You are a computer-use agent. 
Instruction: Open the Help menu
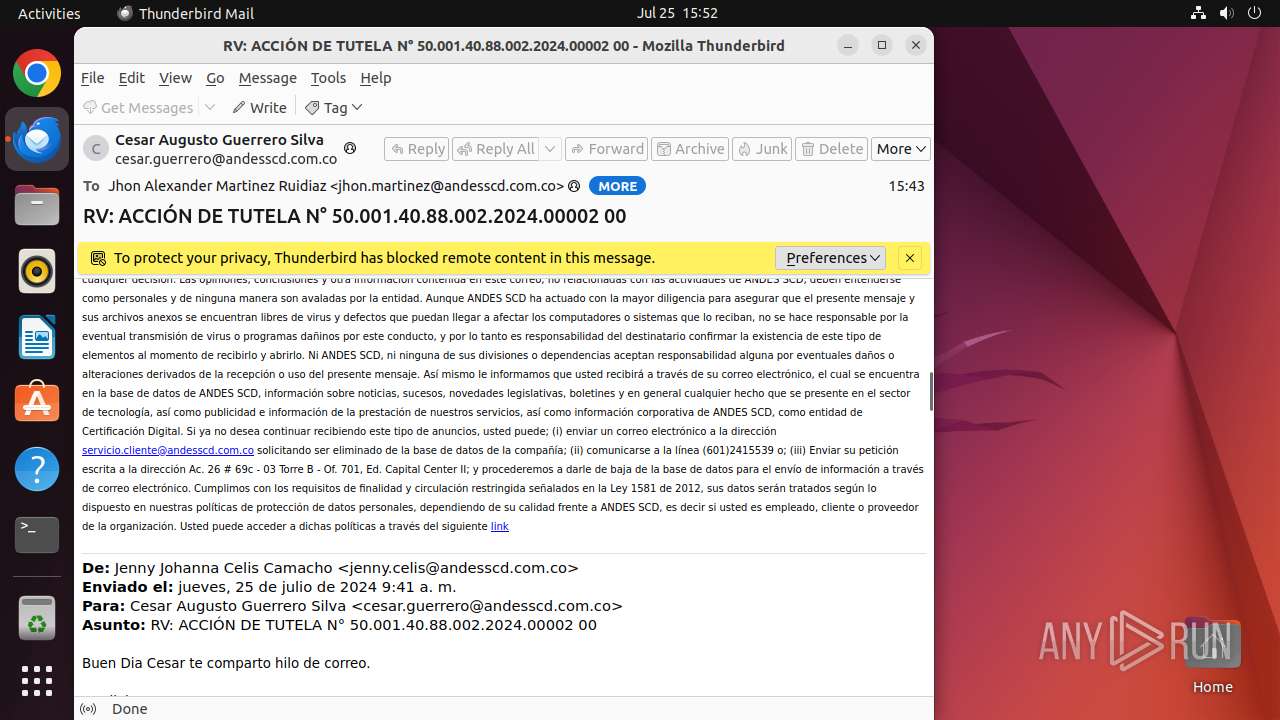tap(376, 78)
